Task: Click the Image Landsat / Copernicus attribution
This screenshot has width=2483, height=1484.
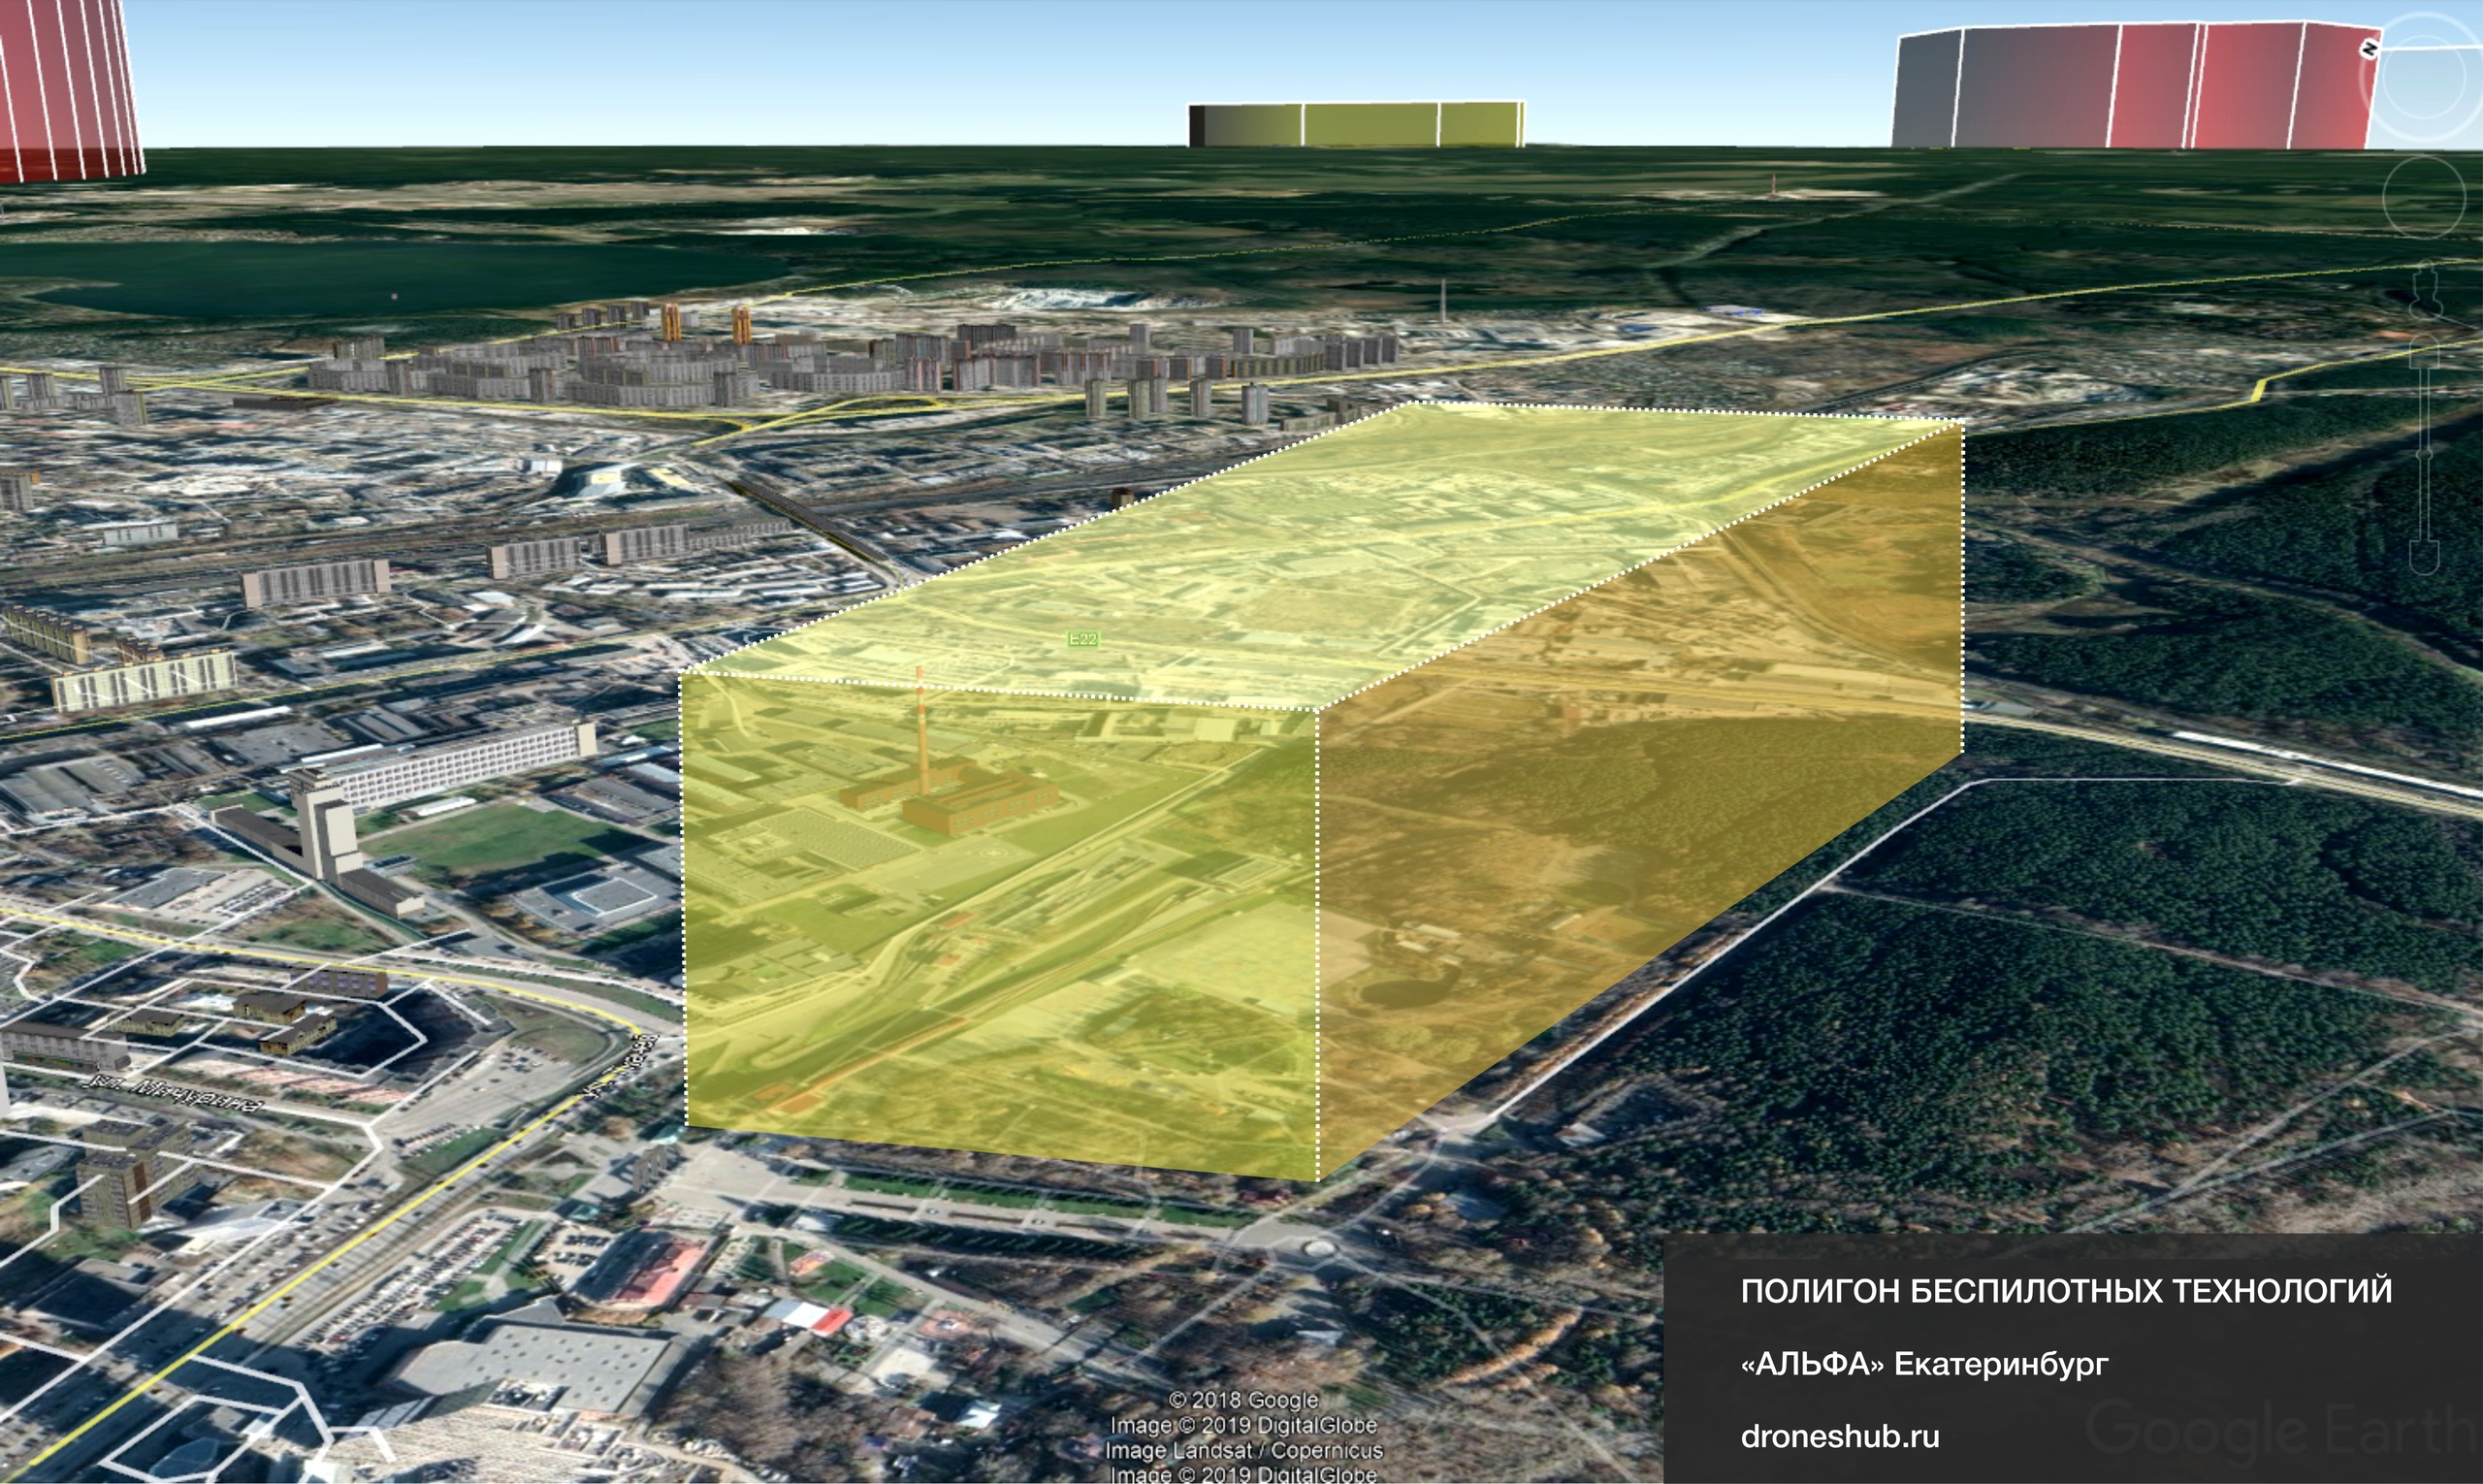Action: (x=1243, y=1450)
